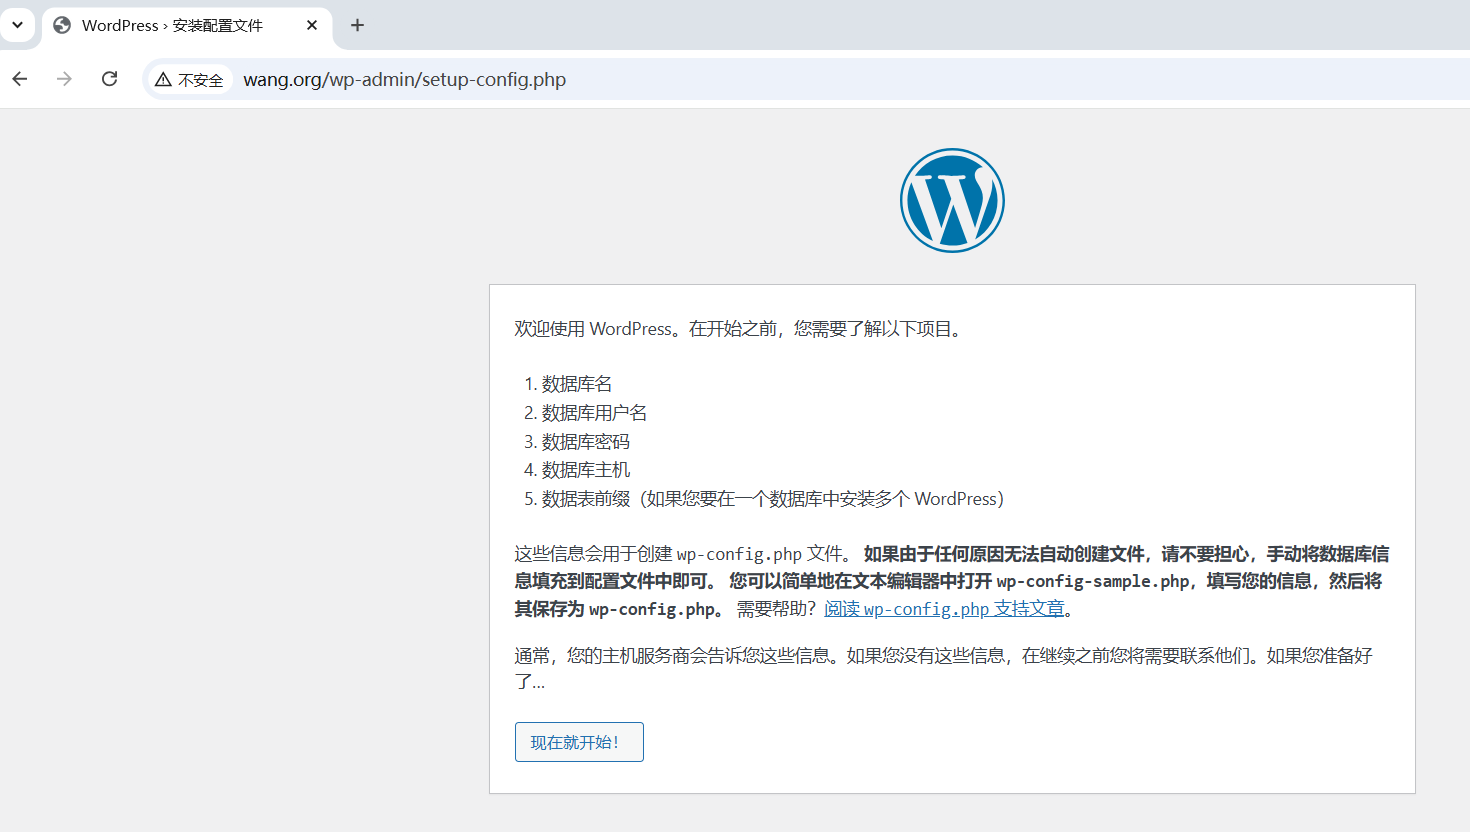Open the 不安全 security warning indicator

(x=190, y=80)
